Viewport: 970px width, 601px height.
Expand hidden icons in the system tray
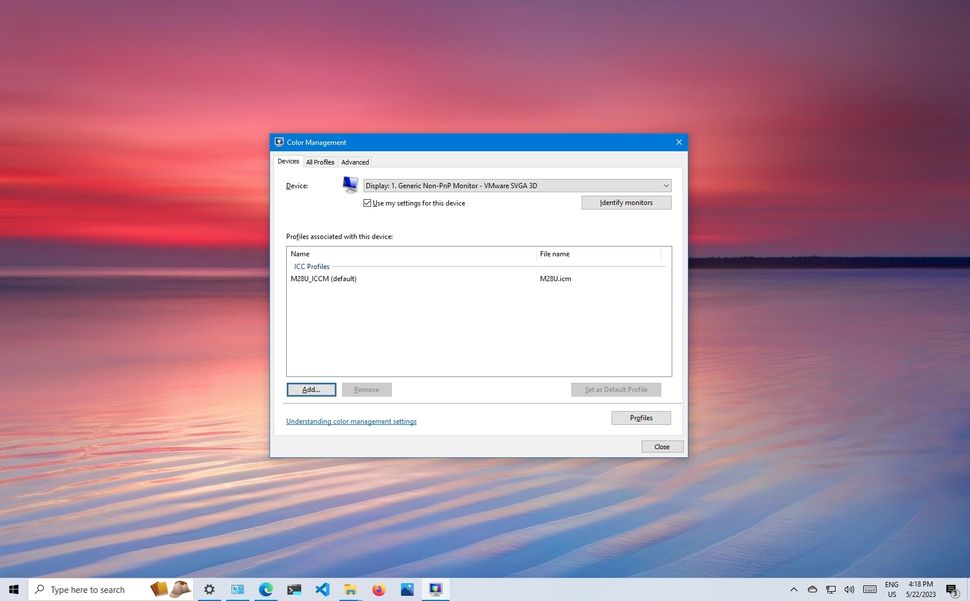(x=794, y=590)
